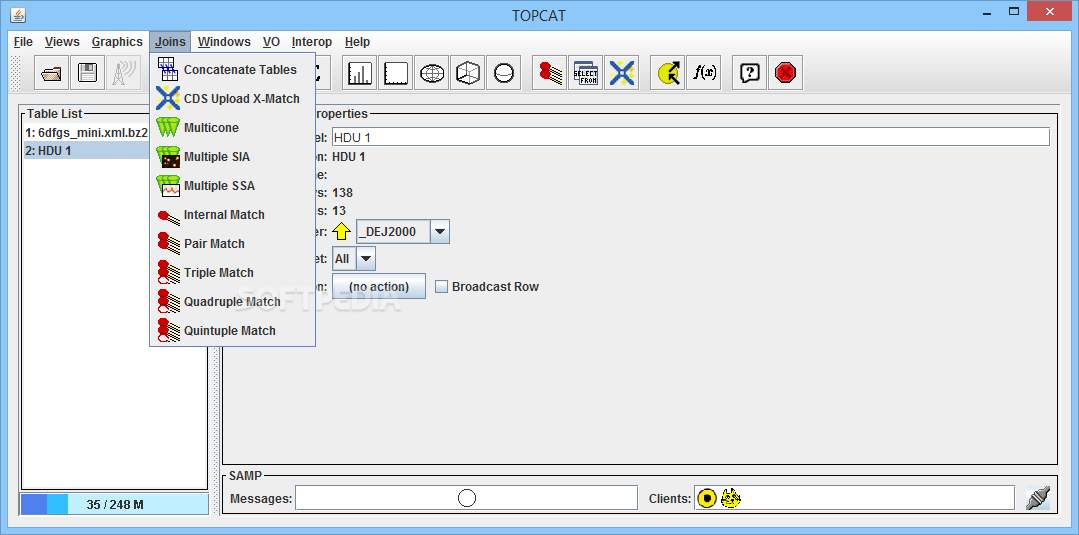Image resolution: width=1079 pixels, height=535 pixels.
Task: Open the cube plot window
Action: coord(467,73)
